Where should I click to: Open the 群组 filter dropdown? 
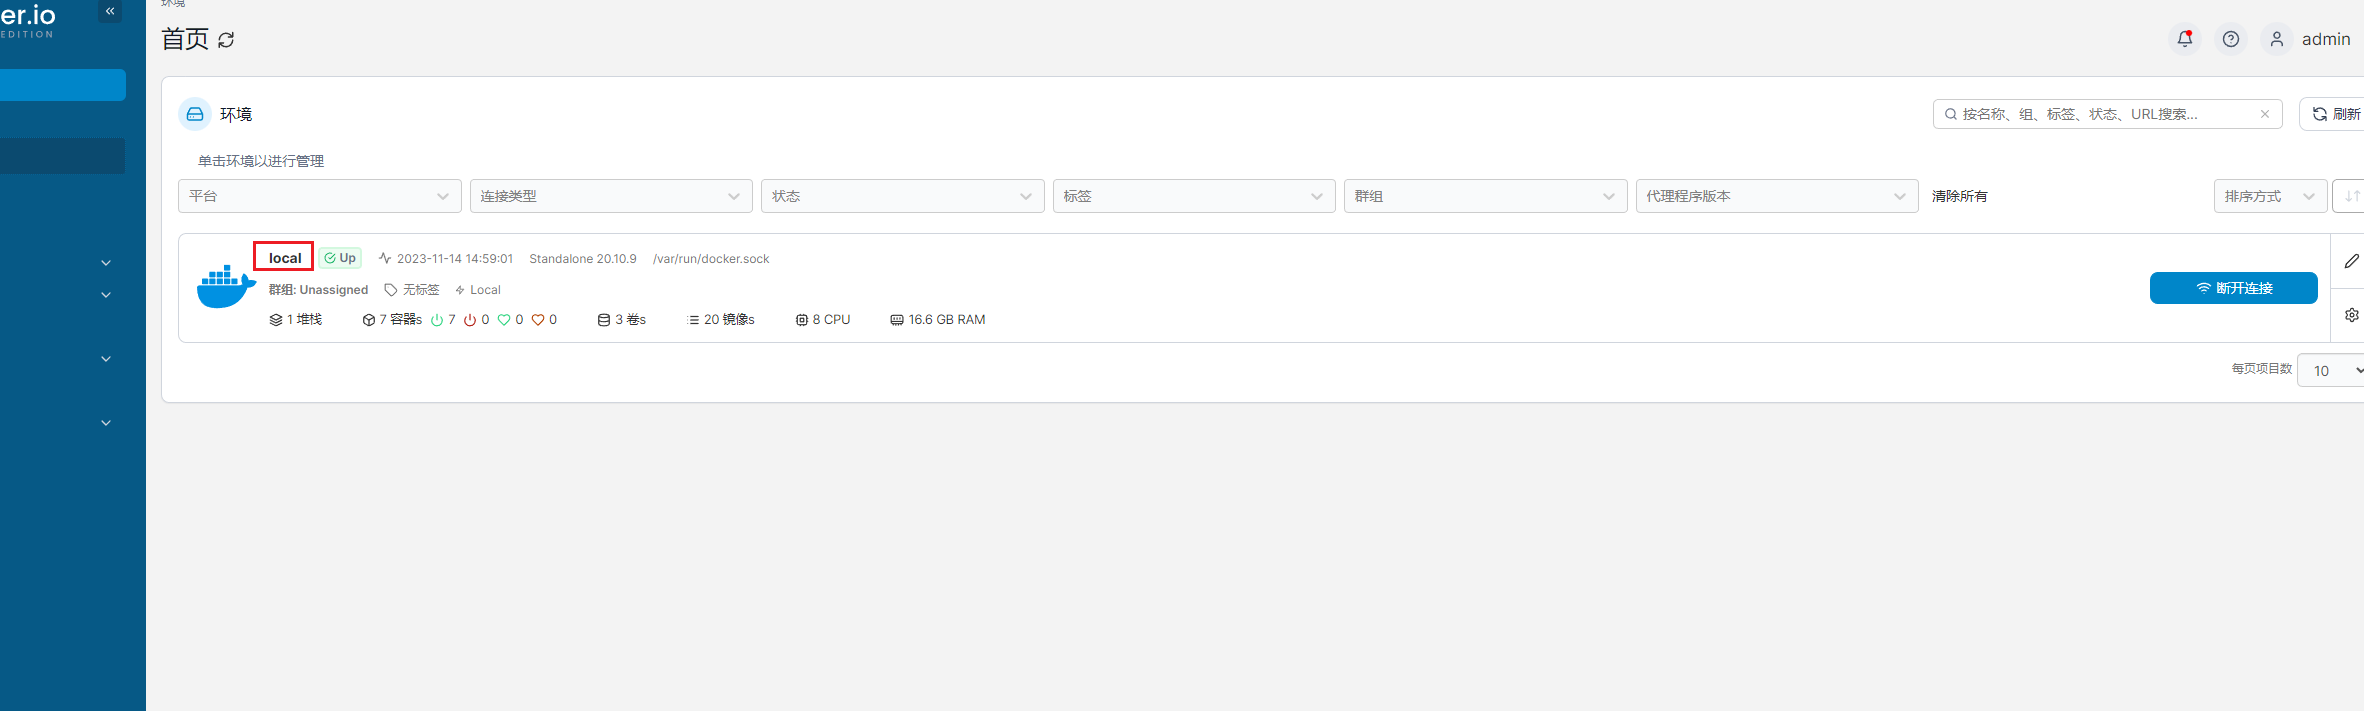pyautogui.click(x=1485, y=196)
